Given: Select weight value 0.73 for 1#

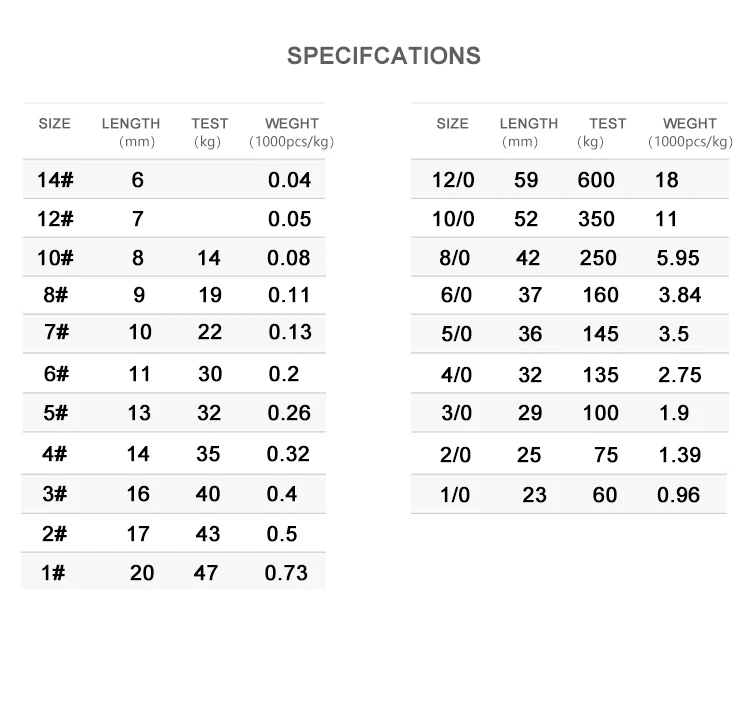Looking at the screenshot, I should (286, 573).
